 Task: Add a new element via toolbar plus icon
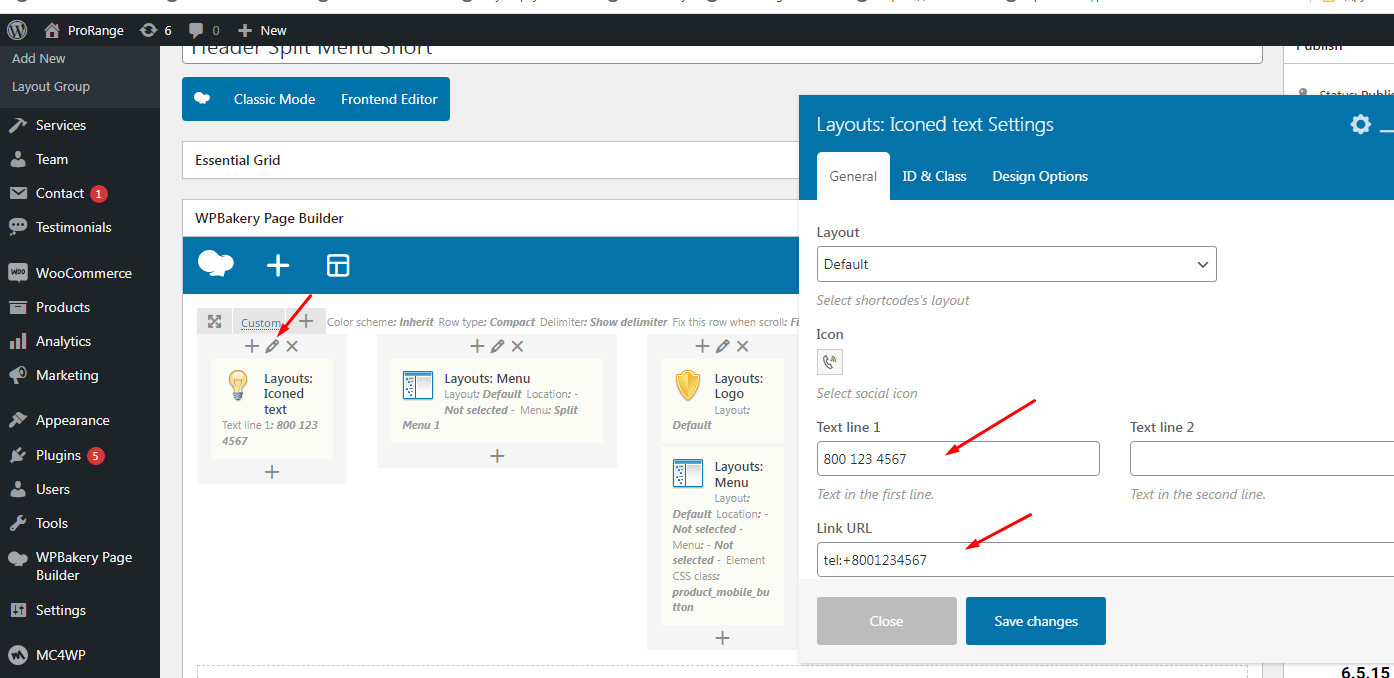pyautogui.click(x=278, y=265)
